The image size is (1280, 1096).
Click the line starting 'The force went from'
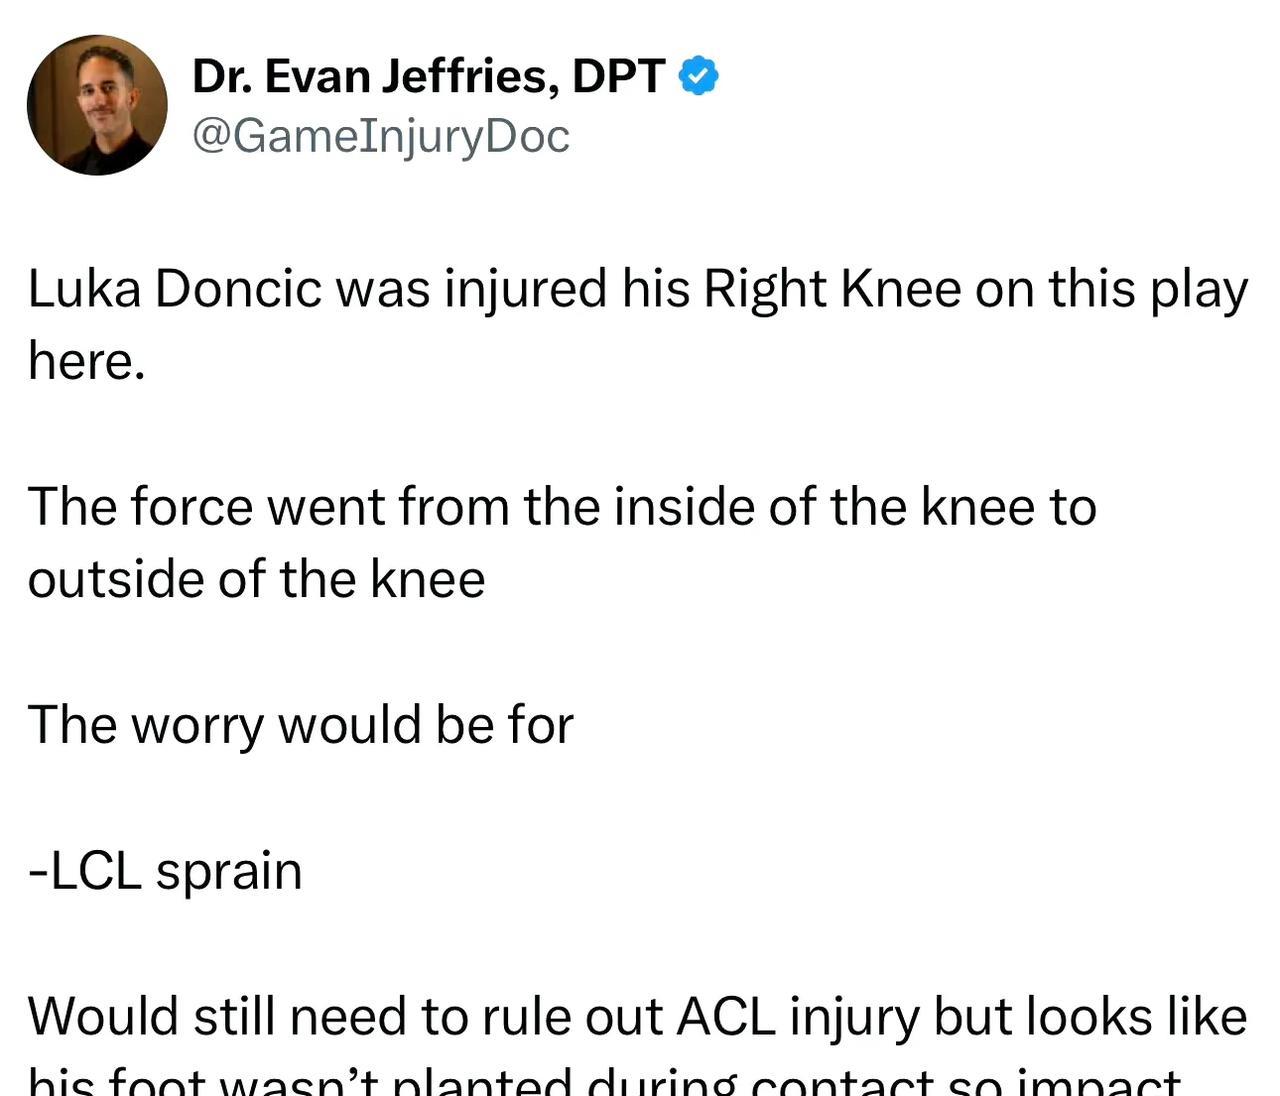[x=562, y=506]
